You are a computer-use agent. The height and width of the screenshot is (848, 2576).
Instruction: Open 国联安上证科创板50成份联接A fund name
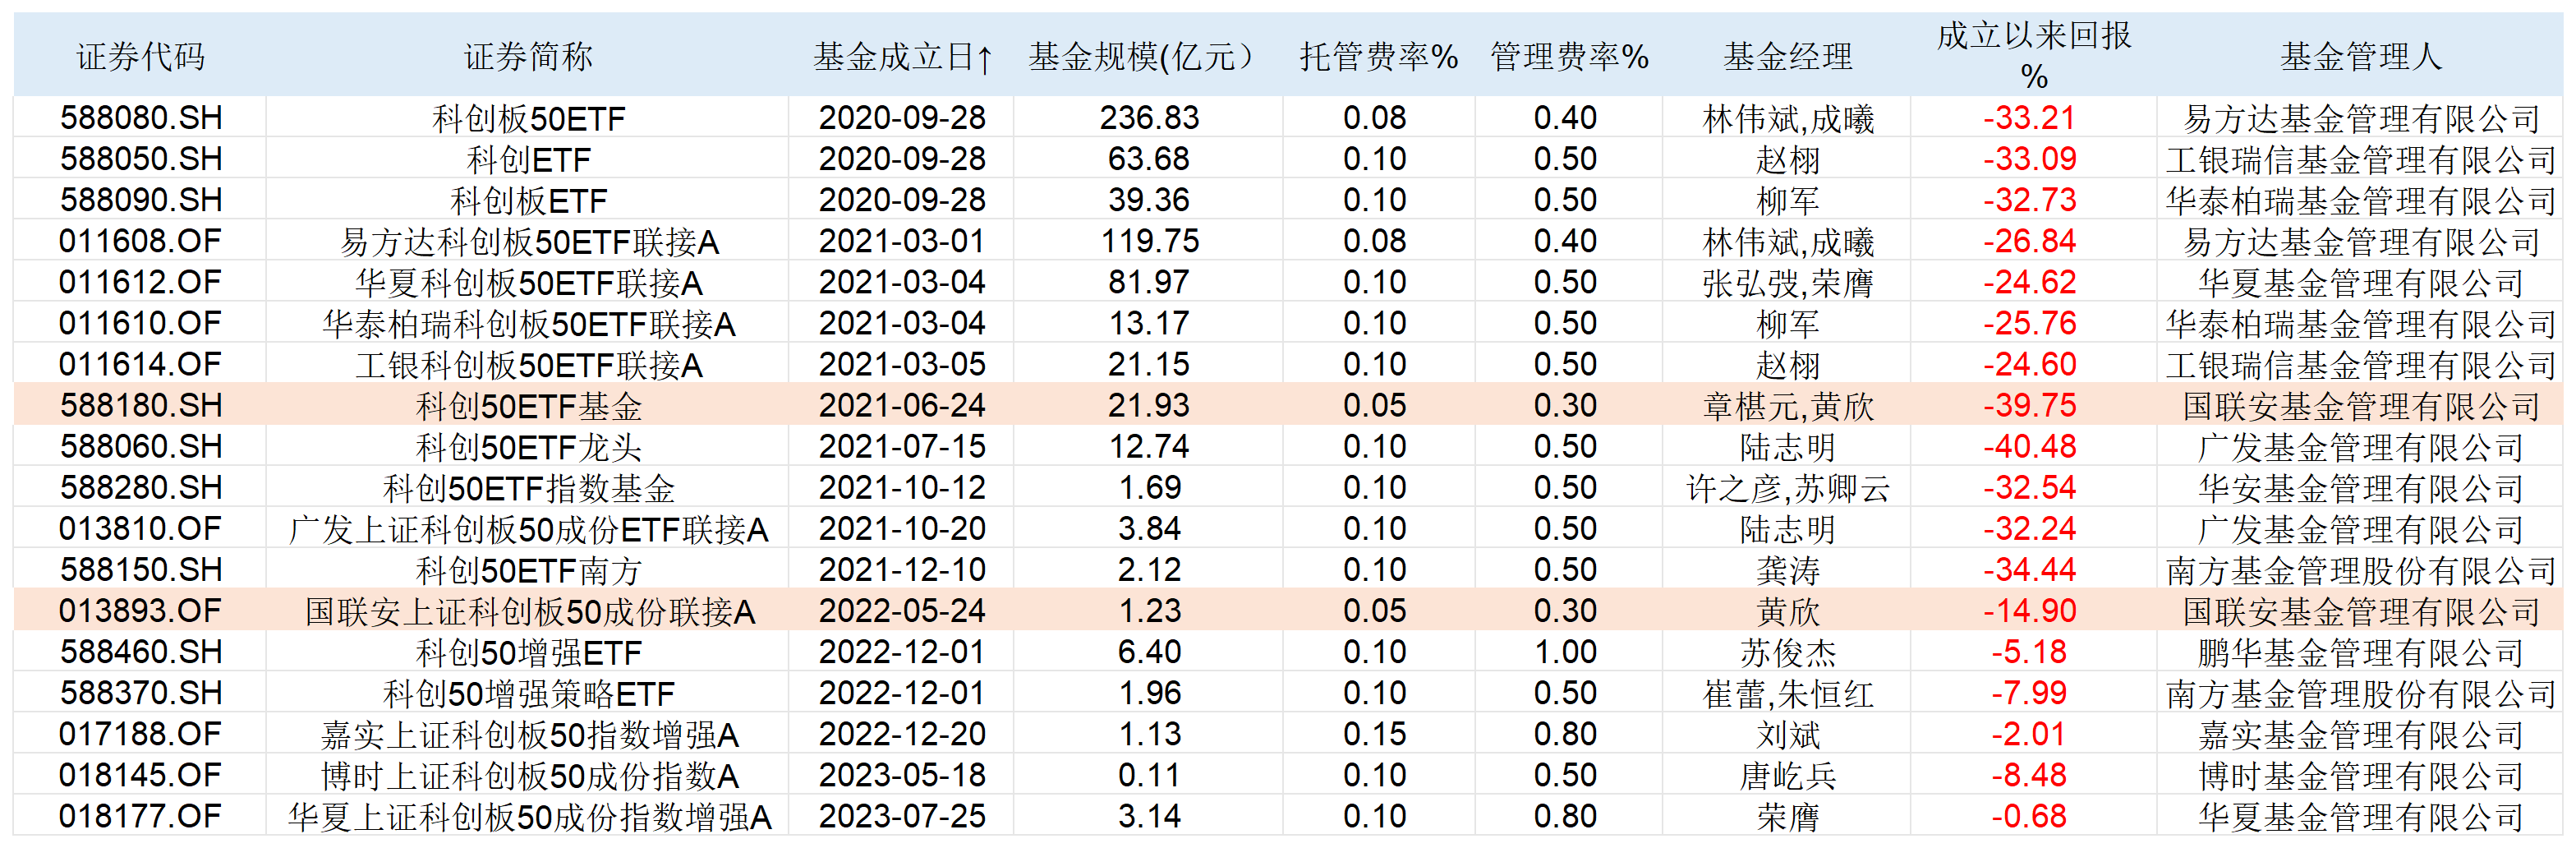click(x=529, y=611)
